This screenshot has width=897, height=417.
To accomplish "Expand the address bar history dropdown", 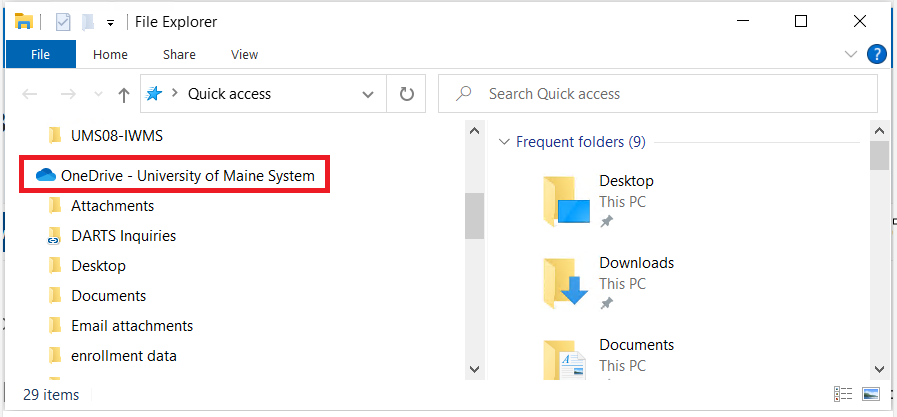I will [368, 94].
